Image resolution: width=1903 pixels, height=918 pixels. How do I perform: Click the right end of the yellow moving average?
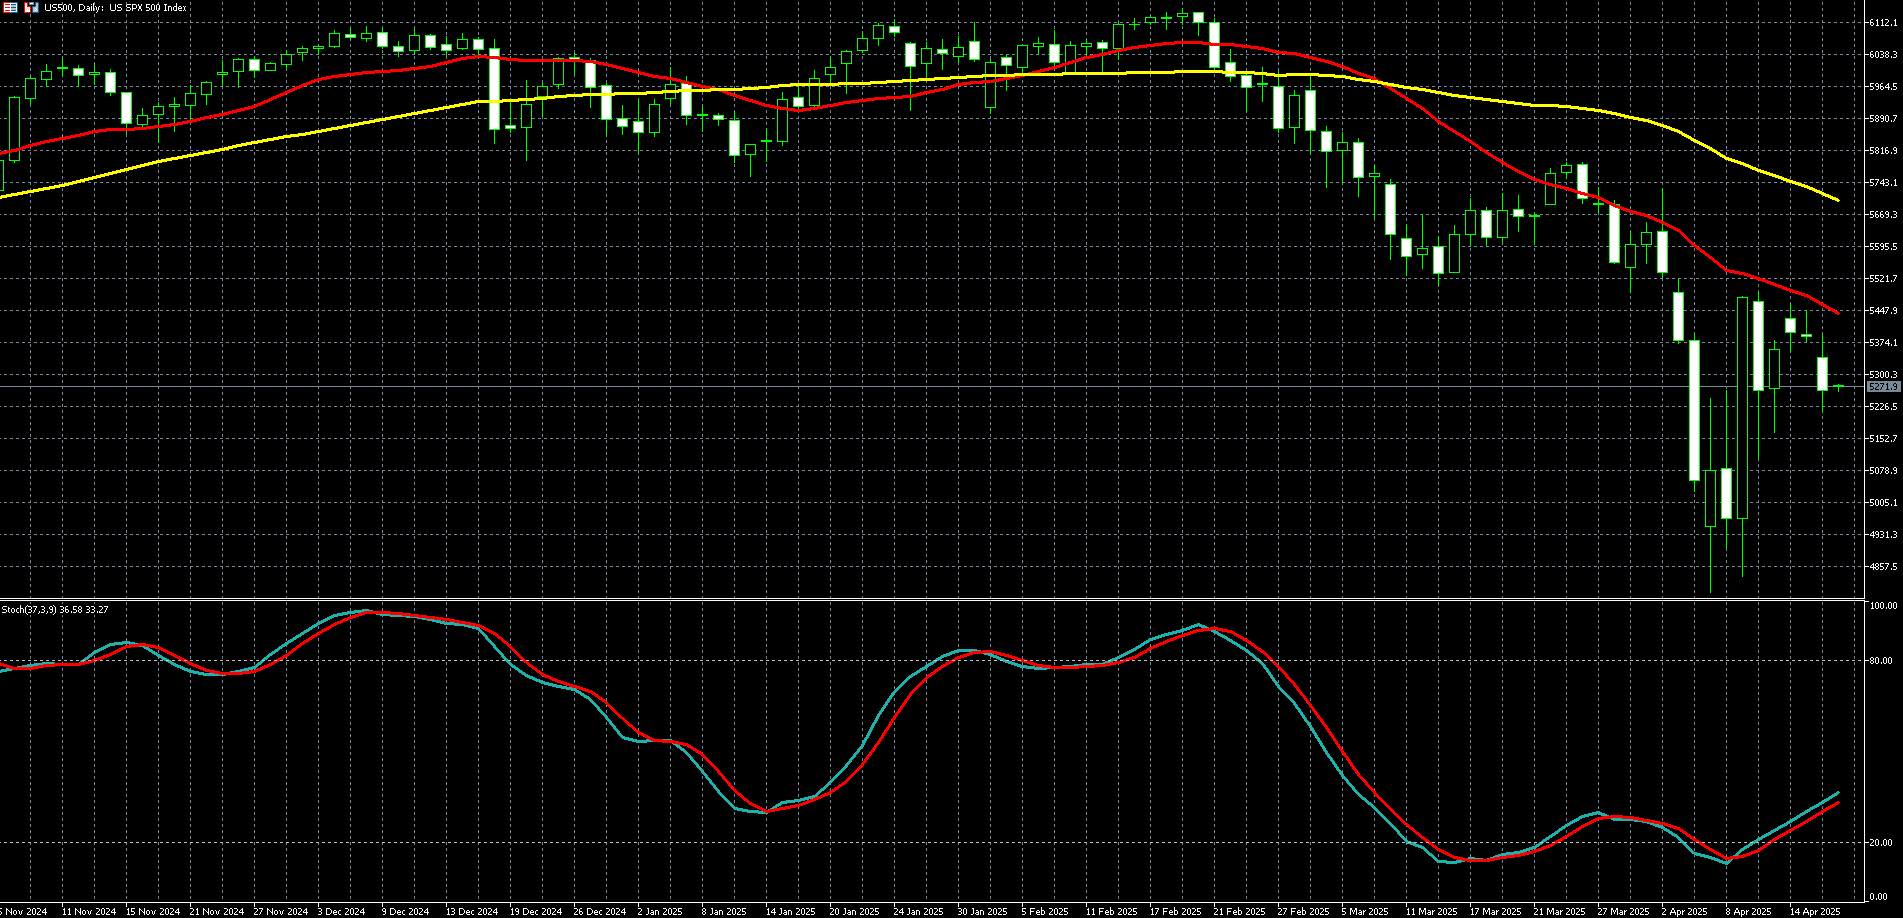tap(1838, 200)
